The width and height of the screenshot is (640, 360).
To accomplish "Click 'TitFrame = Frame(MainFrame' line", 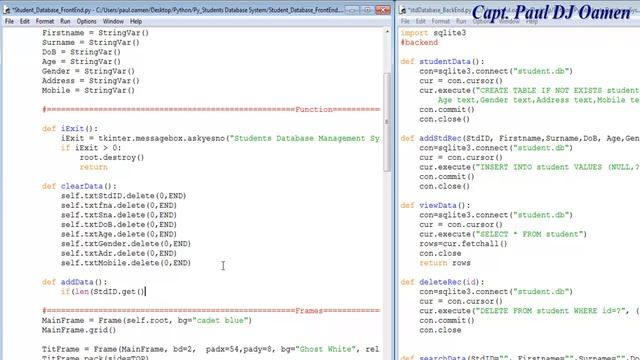I will [x=211, y=349].
